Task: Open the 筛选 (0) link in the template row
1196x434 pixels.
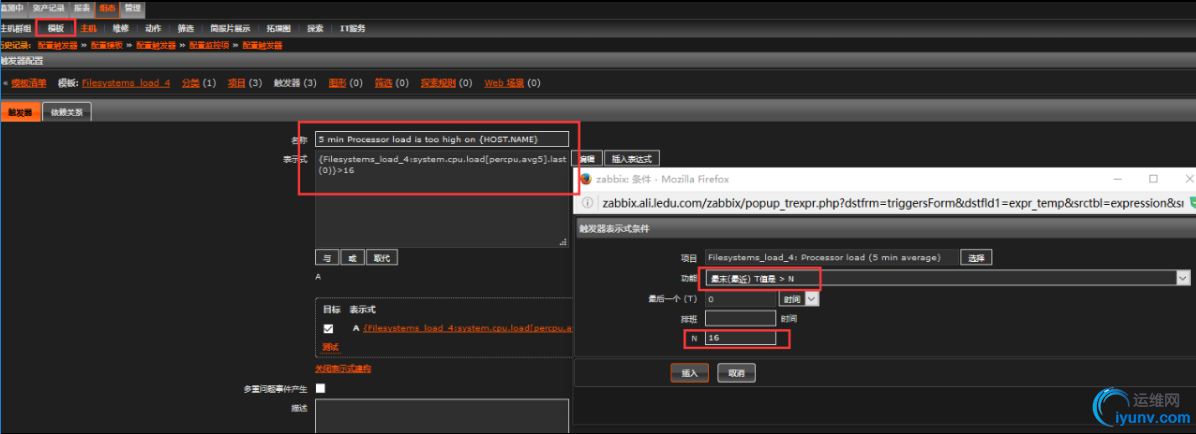Action: (x=383, y=83)
